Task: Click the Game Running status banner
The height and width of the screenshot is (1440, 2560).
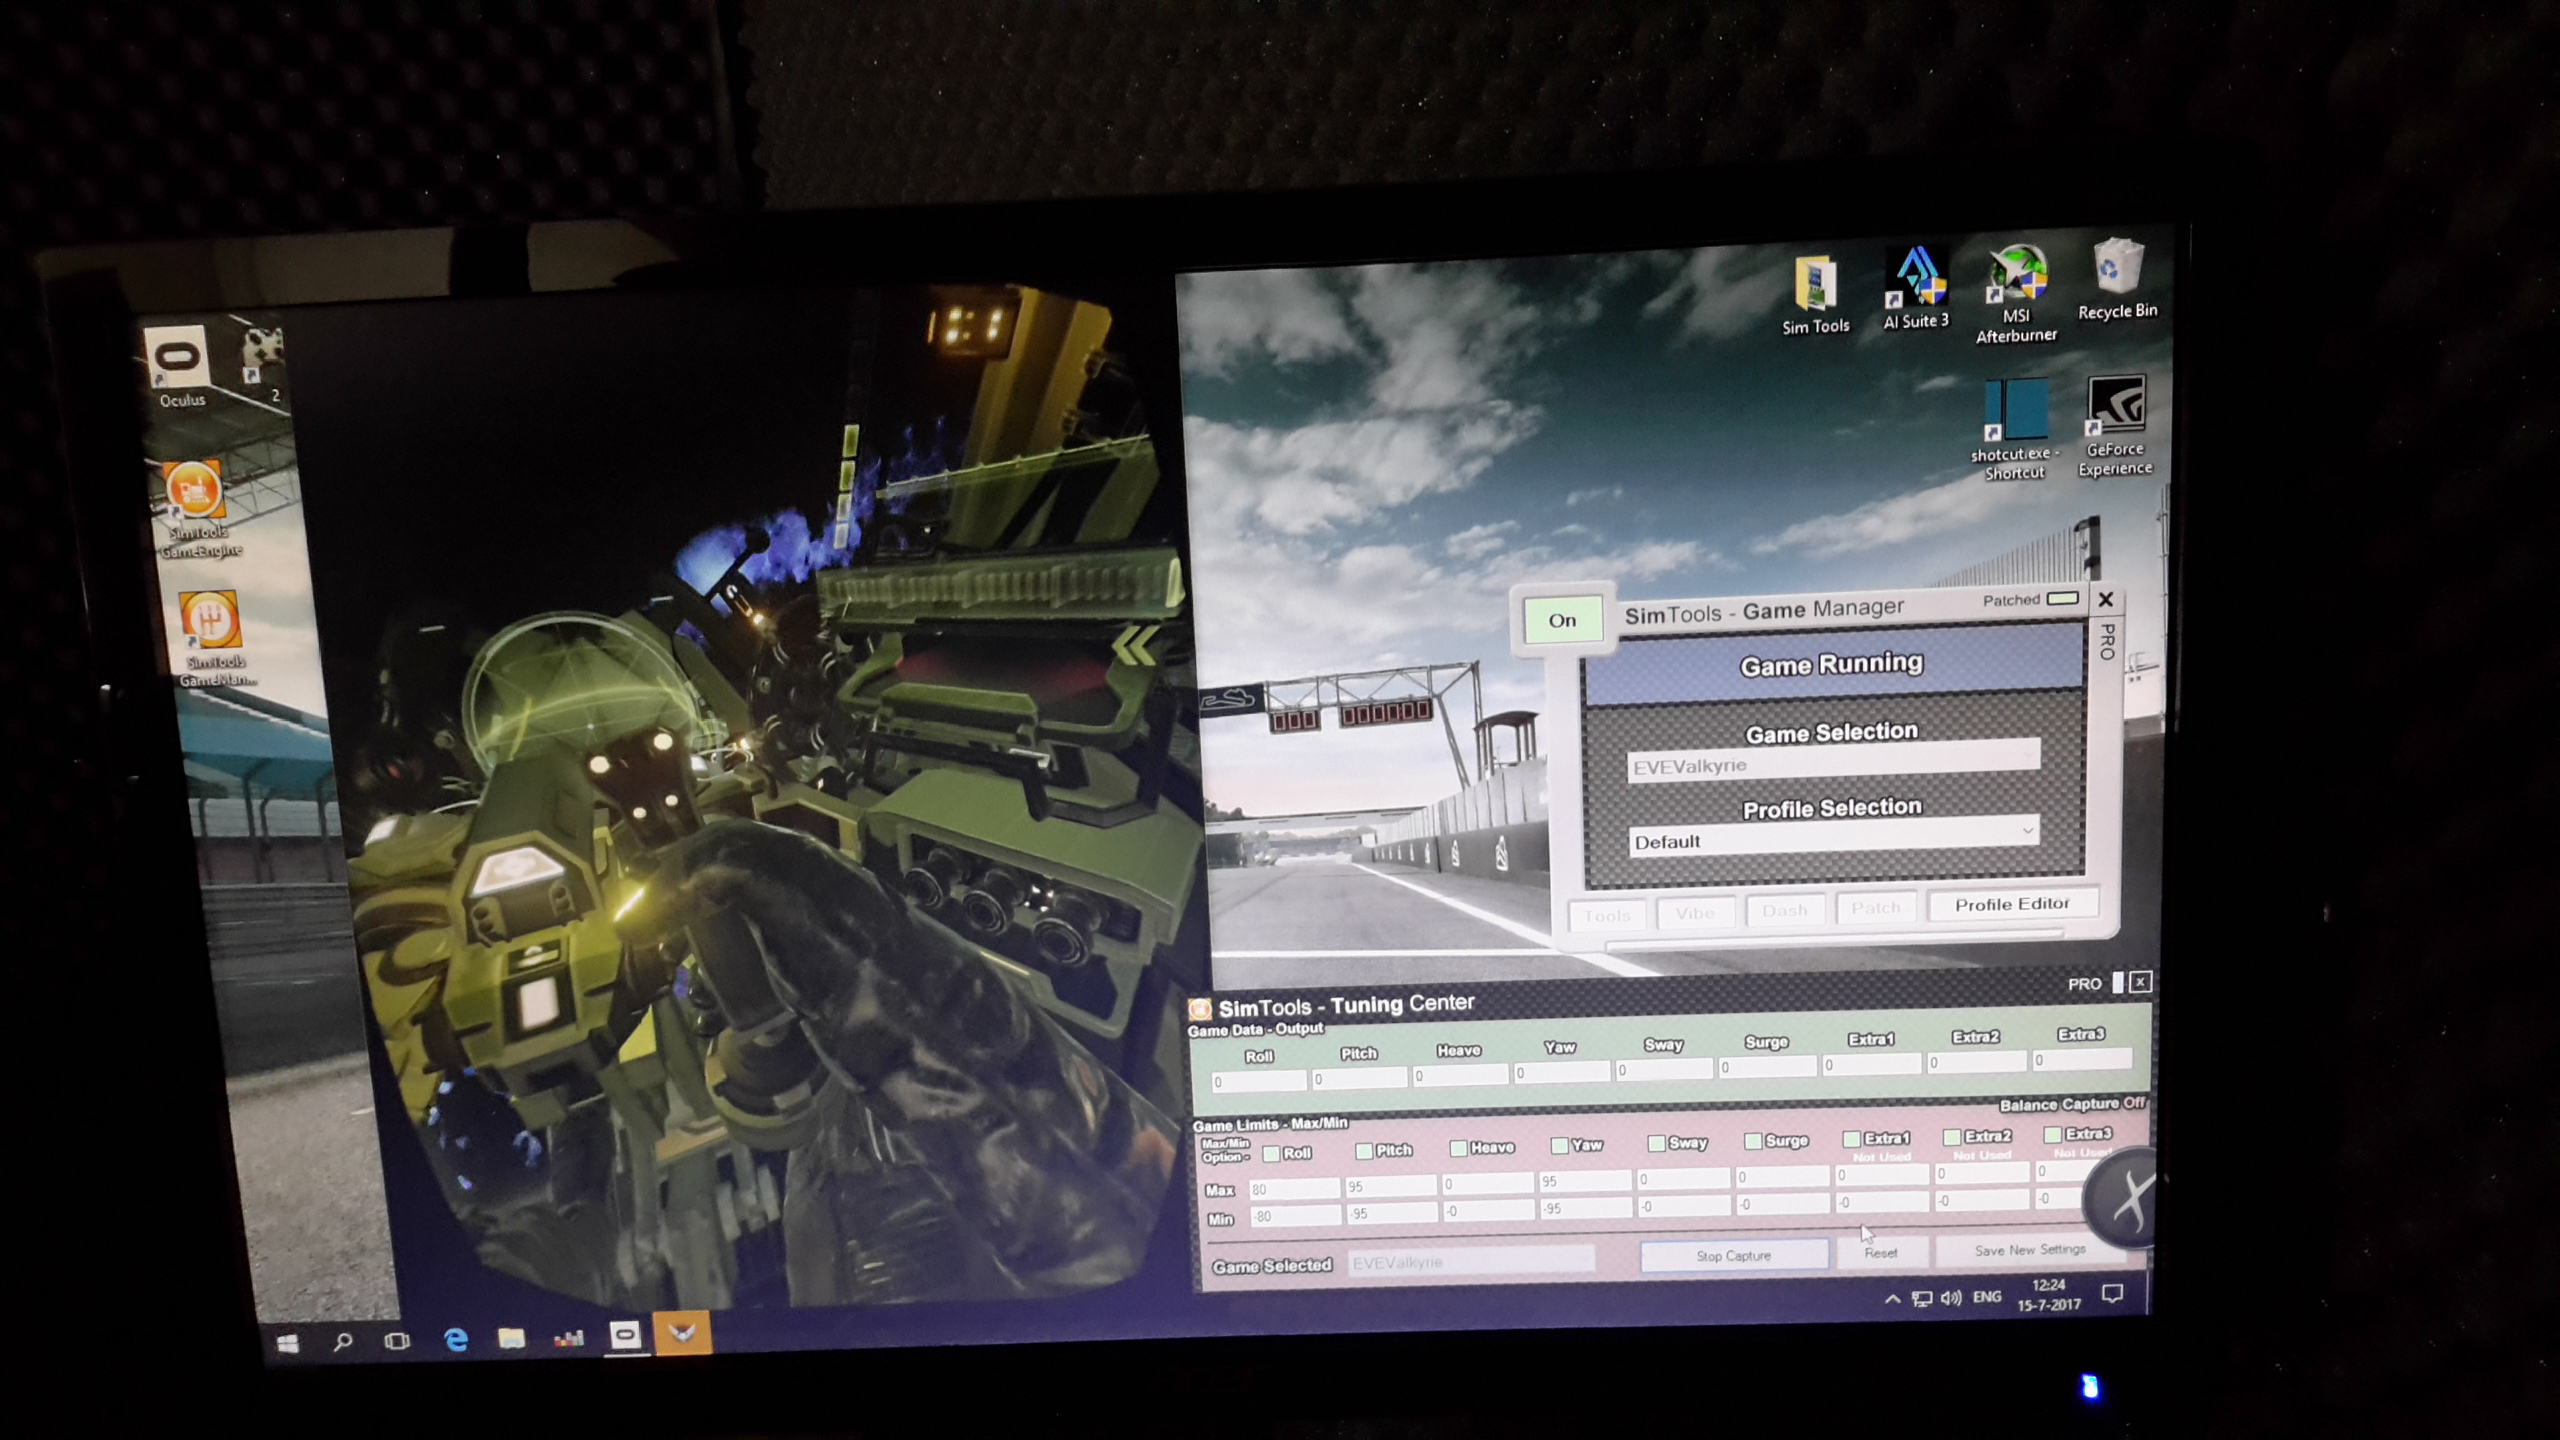Action: pyautogui.click(x=1832, y=665)
